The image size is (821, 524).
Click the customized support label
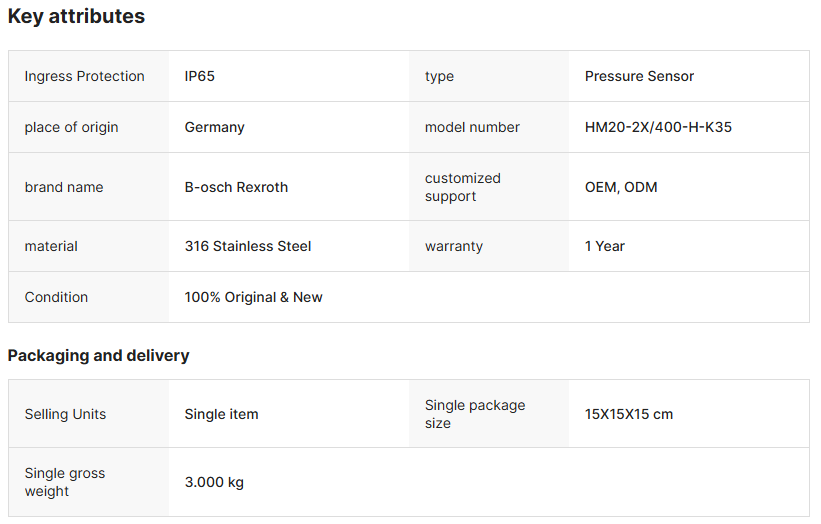click(x=462, y=187)
